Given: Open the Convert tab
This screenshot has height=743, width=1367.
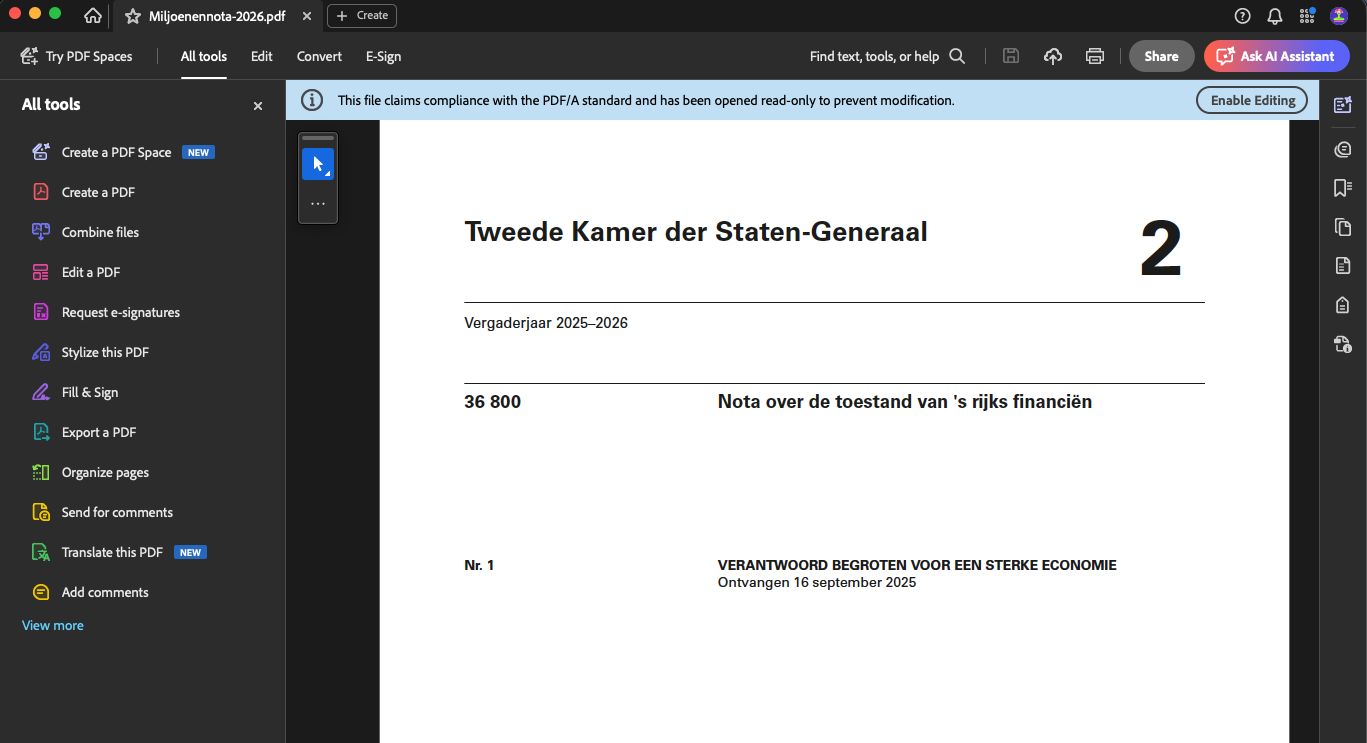Looking at the screenshot, I should [319, 56].
